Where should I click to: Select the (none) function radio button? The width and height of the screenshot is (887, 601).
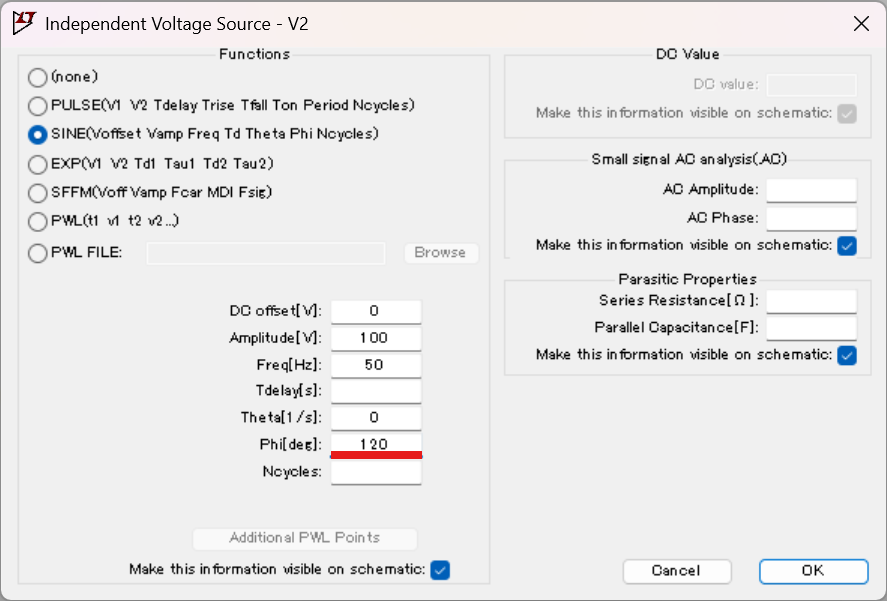tap(37, 78)
